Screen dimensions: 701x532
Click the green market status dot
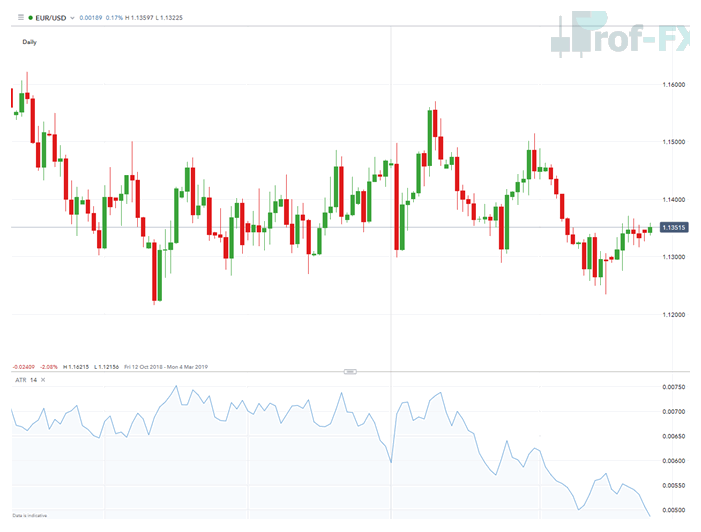[x=32, y=17]
